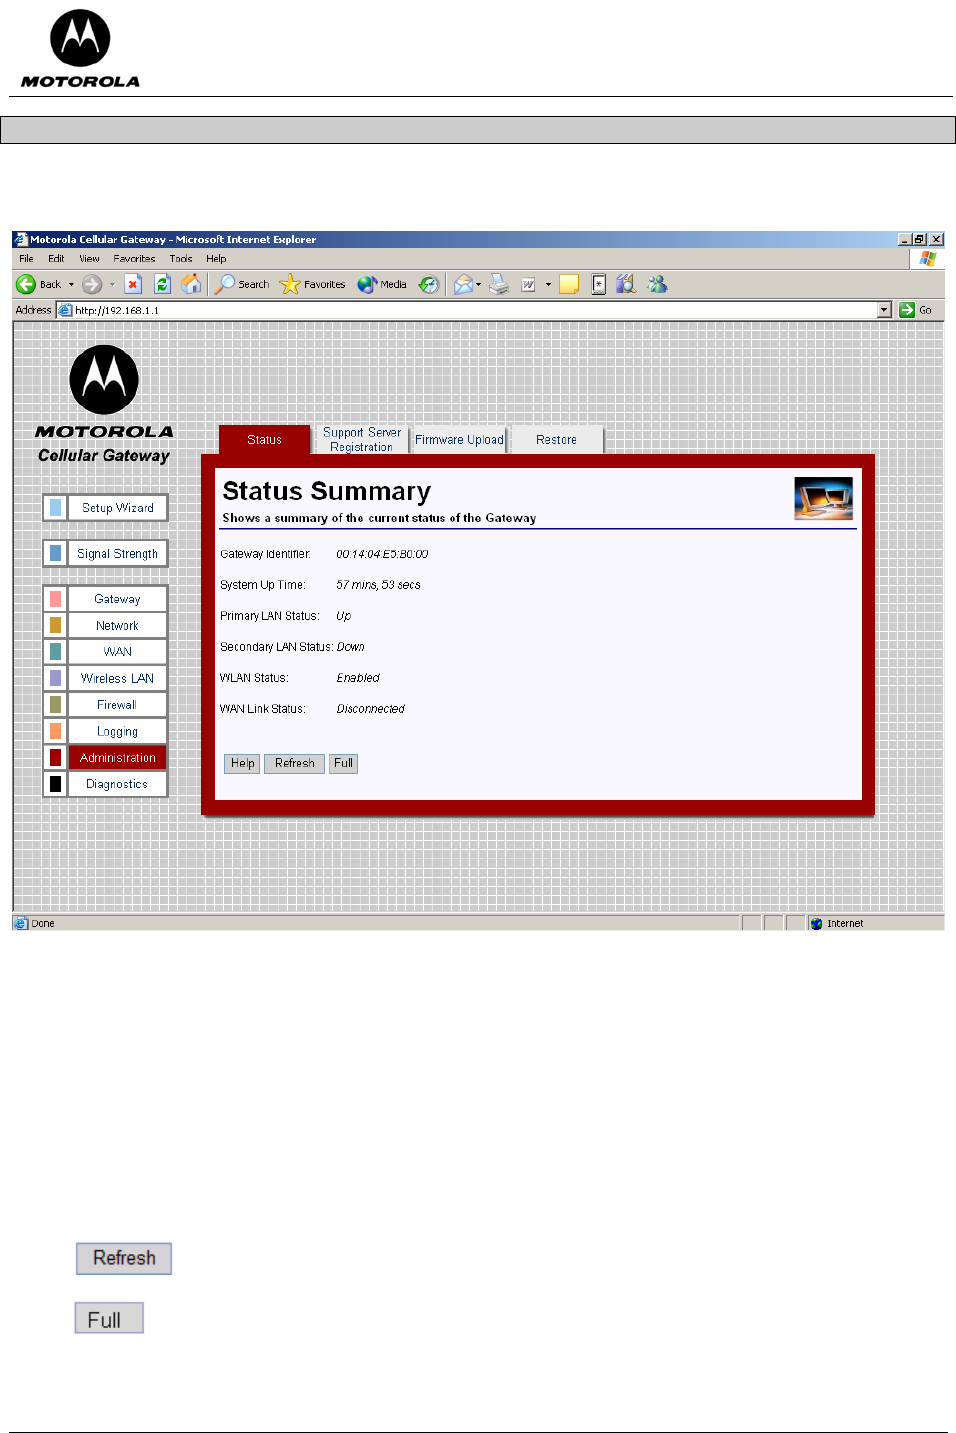
Task: Click the large Refresh button below the browser
Action: (124, 1258)
